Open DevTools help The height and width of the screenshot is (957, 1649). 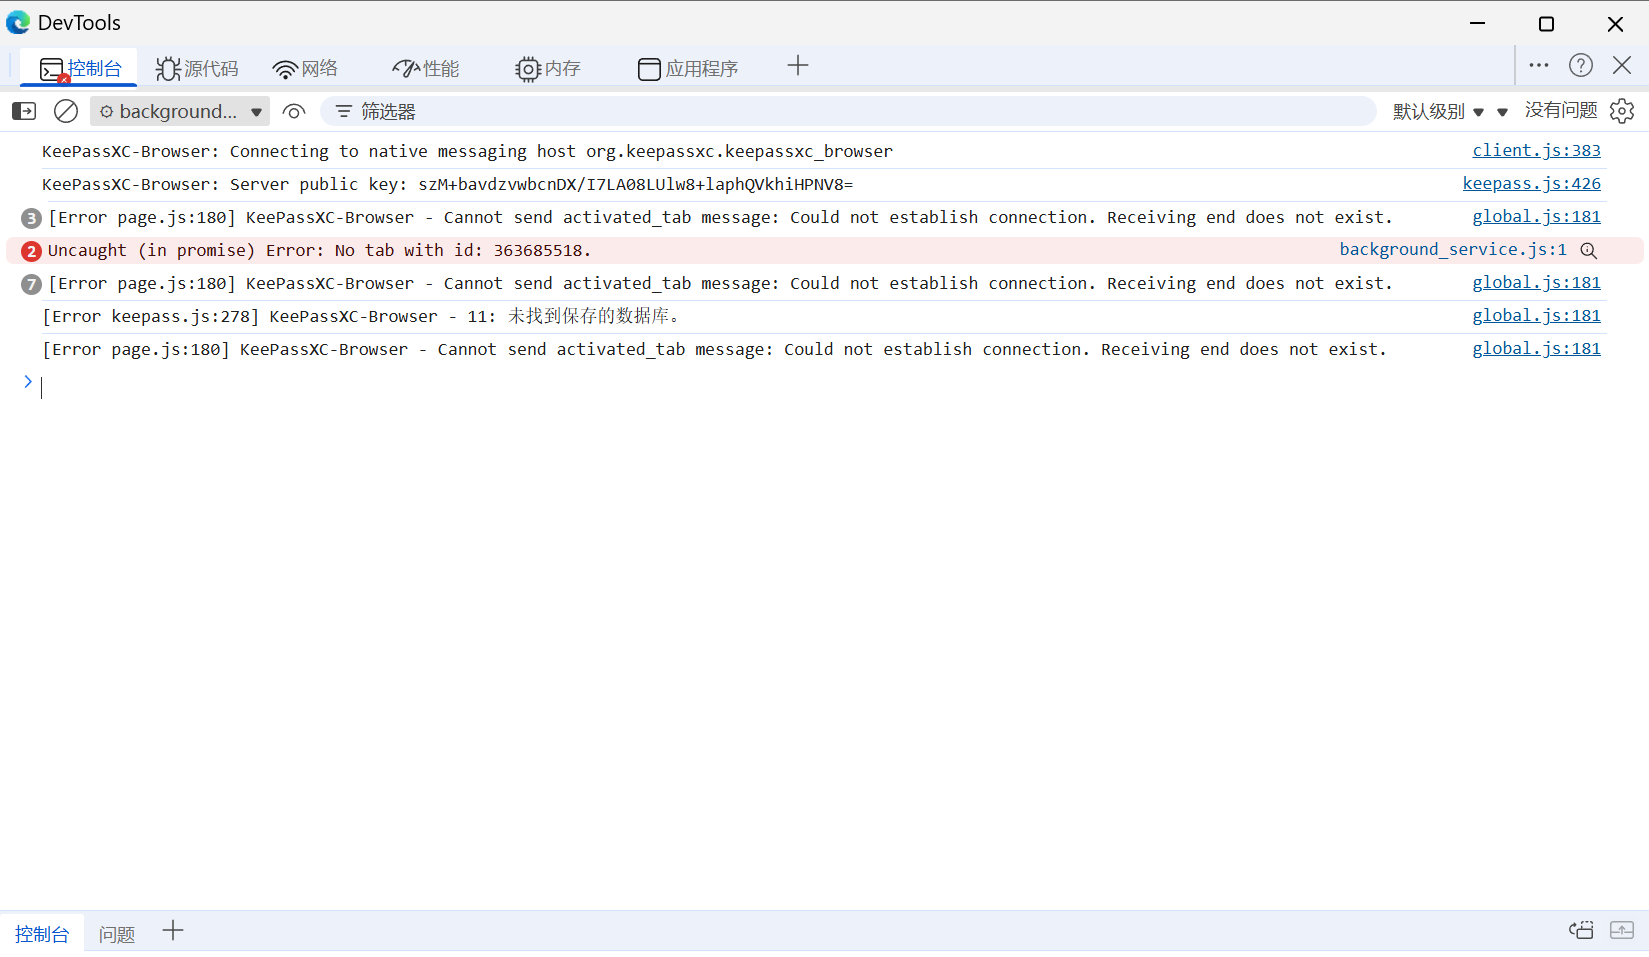coord(1581,65)
